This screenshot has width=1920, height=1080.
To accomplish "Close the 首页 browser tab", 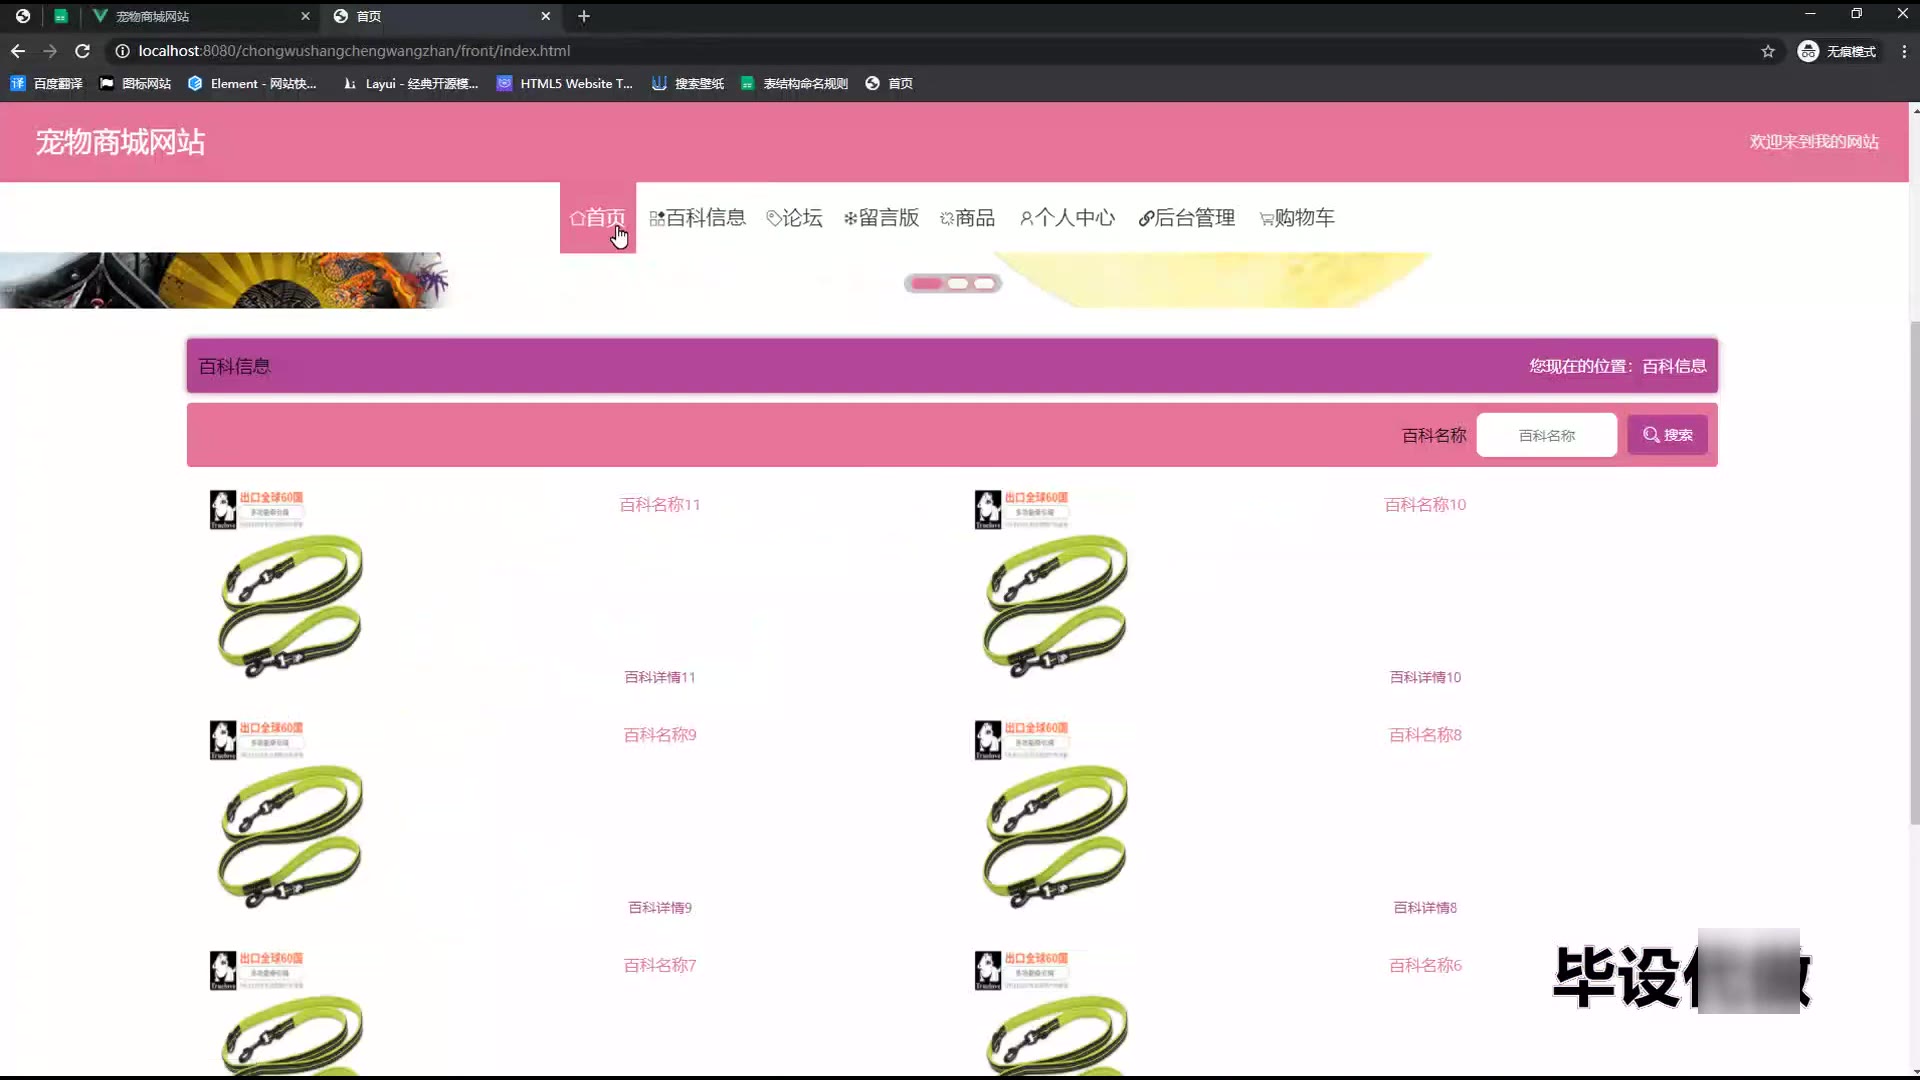I will coord(545,16).
